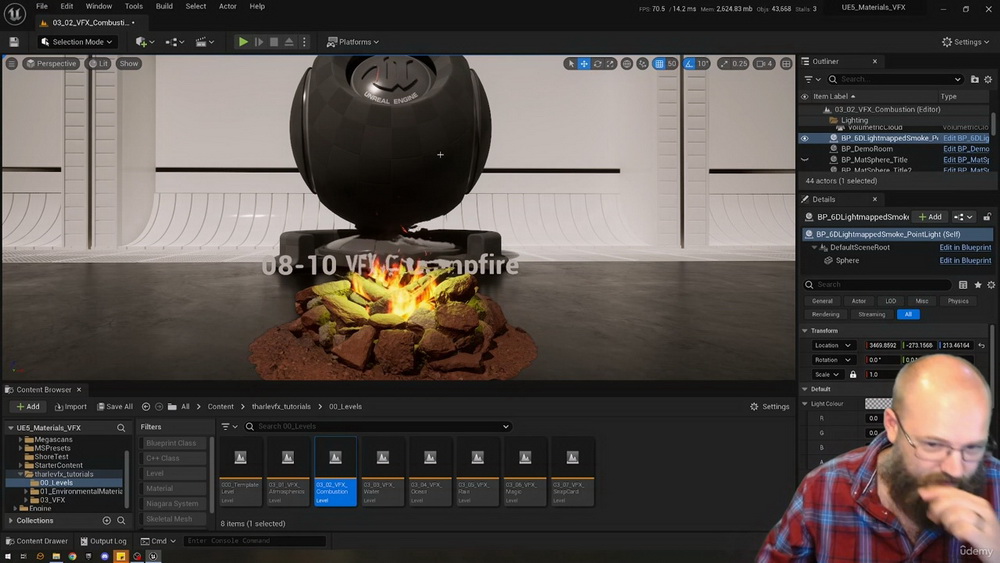Viewport: 1000px width, 563px height.
Task: Select BP_DemoRoom in the Outliner
Action: click(x=867, y=149)
